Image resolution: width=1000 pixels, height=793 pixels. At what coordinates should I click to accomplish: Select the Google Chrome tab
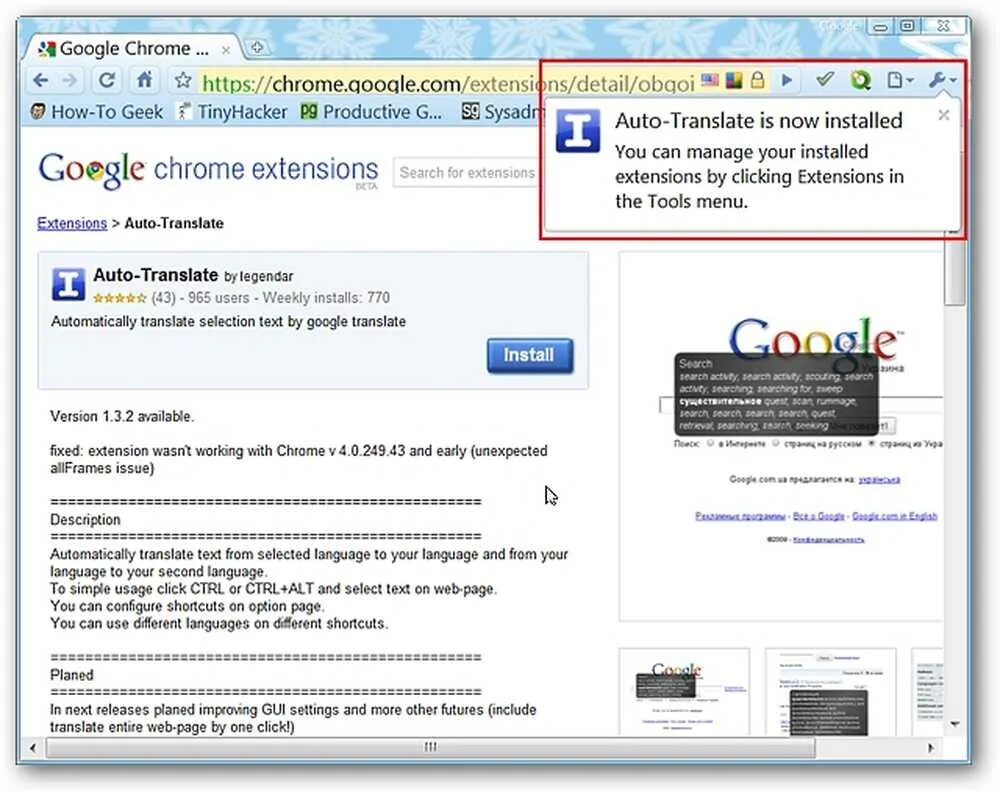point(133,48)
